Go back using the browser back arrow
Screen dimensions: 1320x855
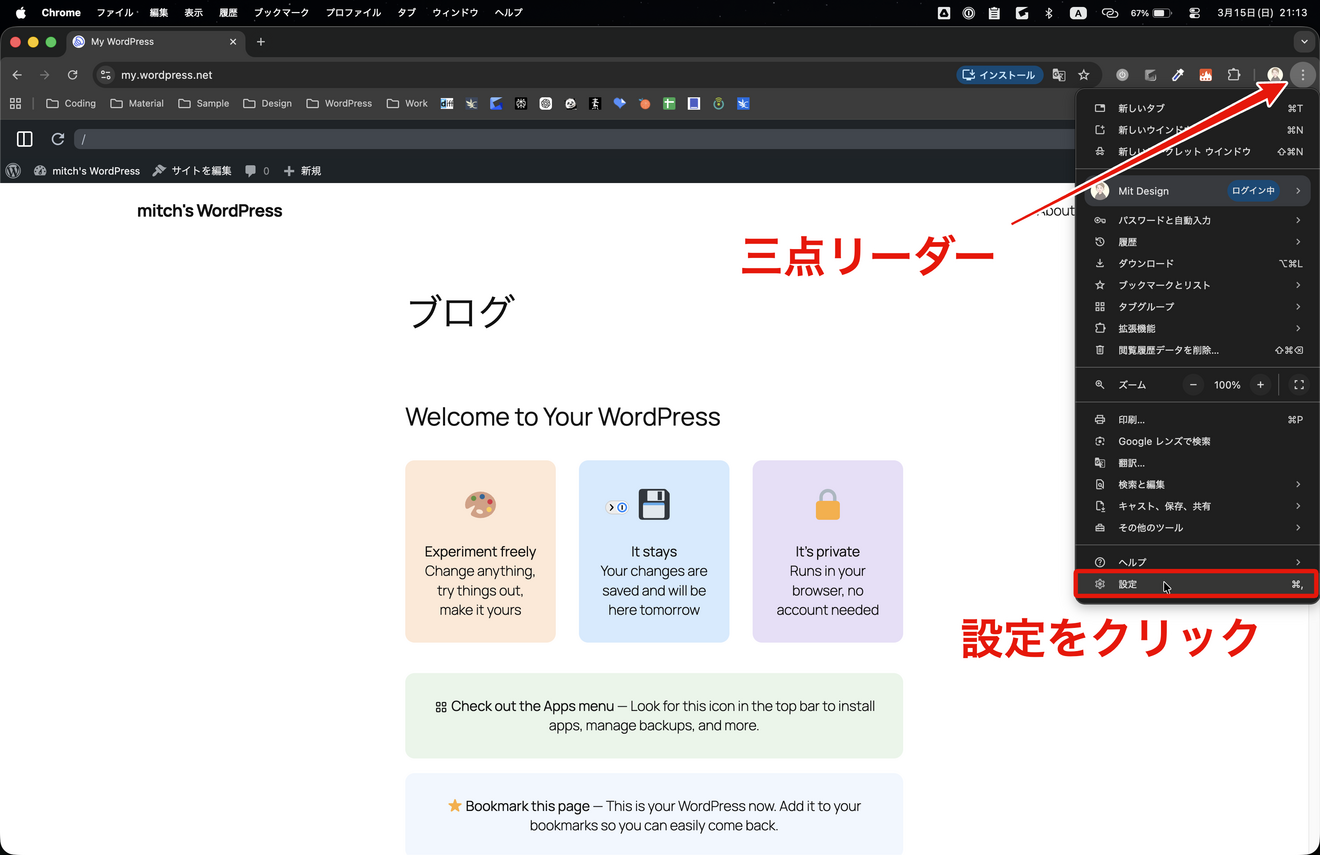17,75
